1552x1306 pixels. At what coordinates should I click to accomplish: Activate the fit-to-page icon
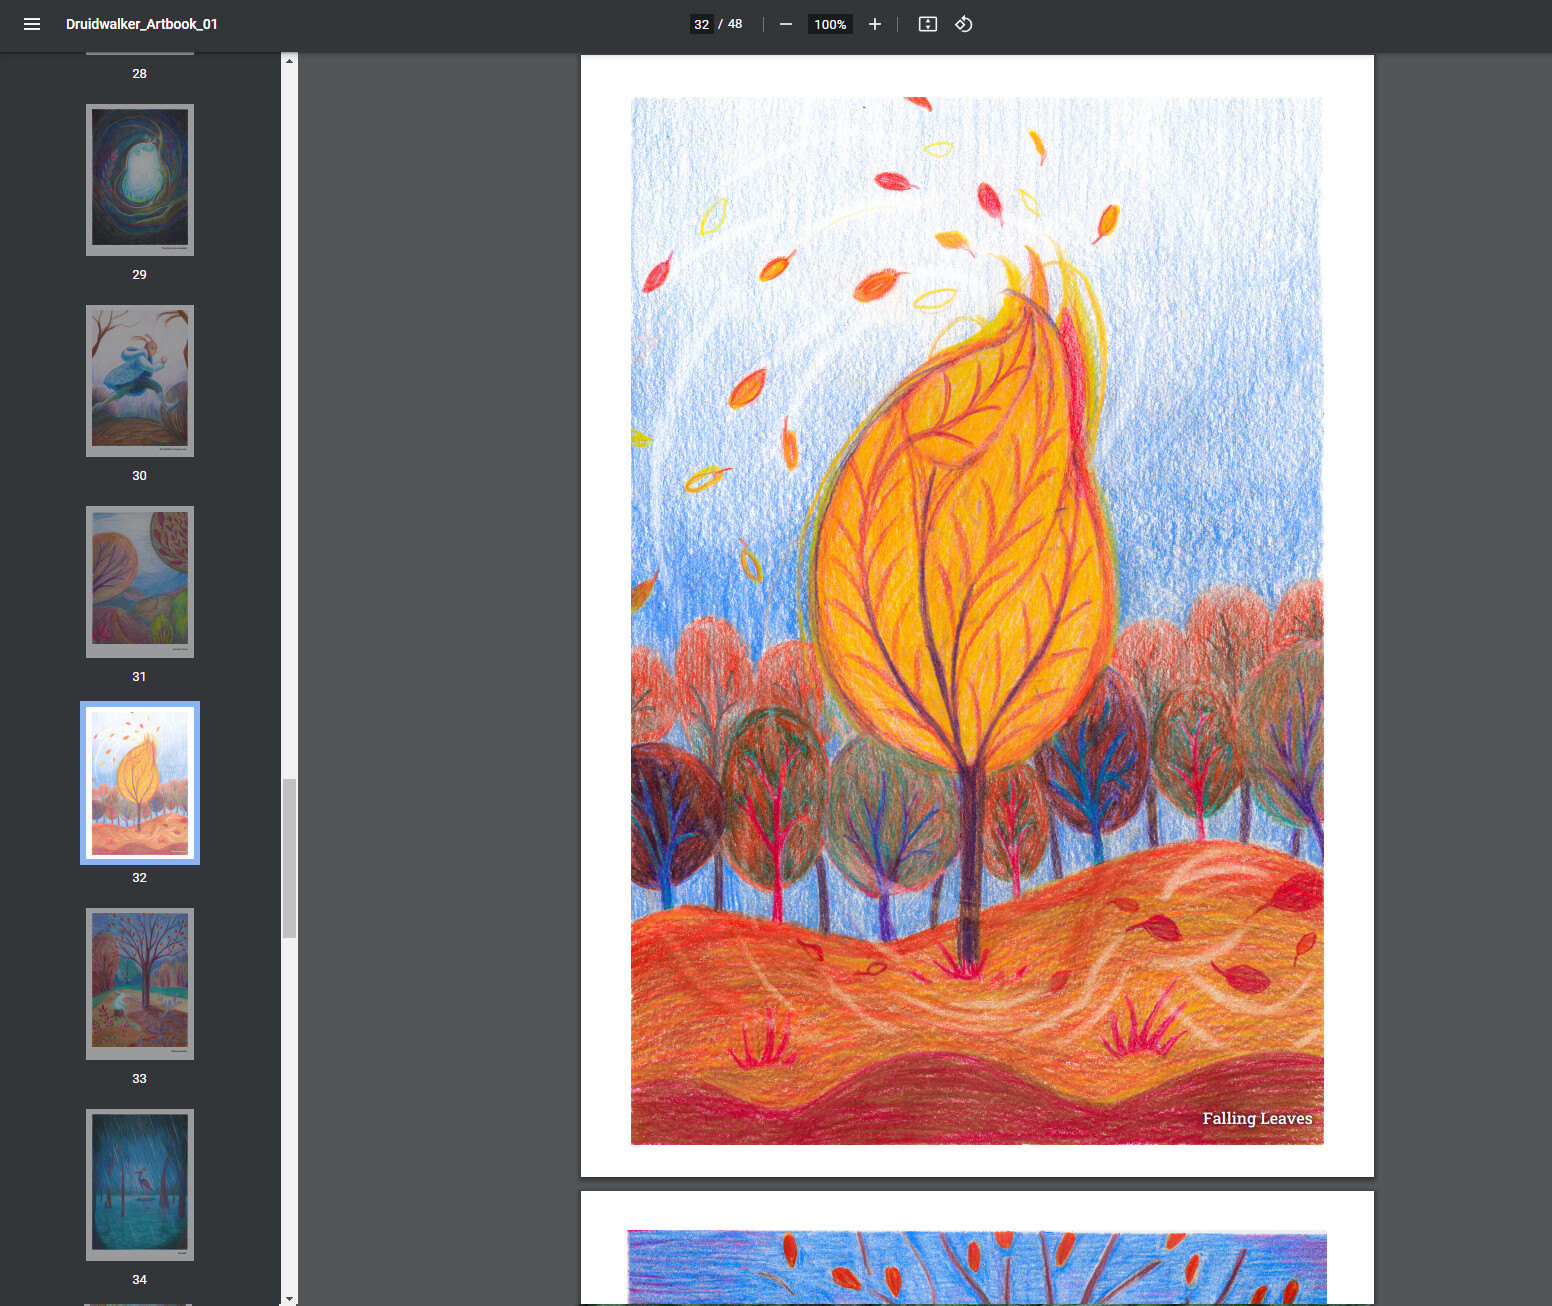click(926, 24)
